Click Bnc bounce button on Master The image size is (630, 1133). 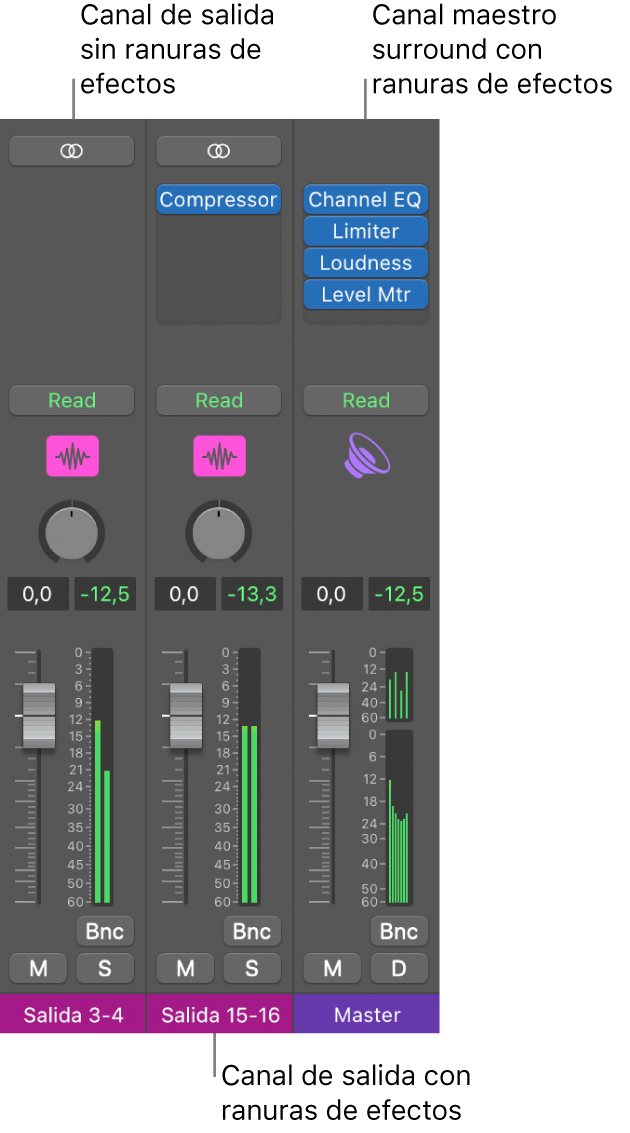coord(400,931)
